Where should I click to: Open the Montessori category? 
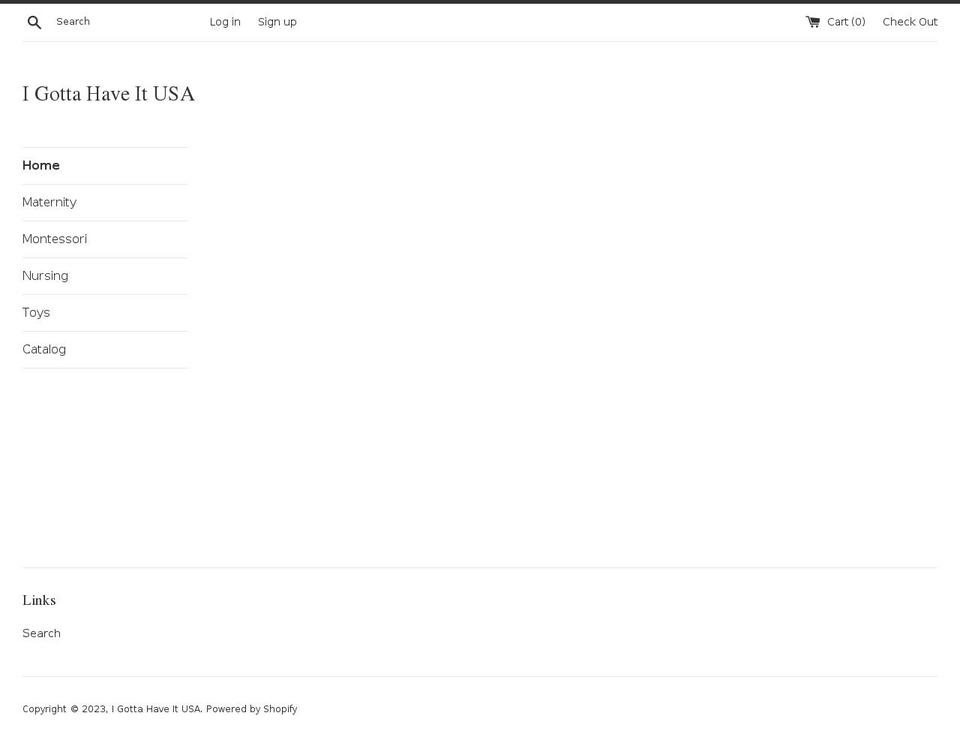point(55,238)
